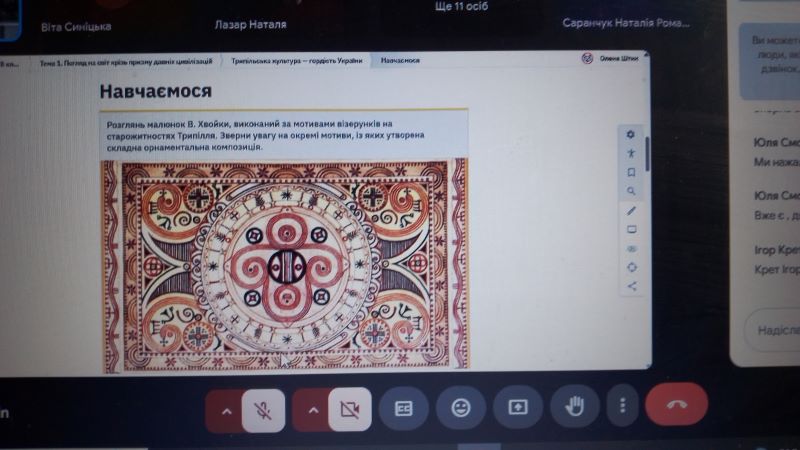Expand video settings chevron beside camera
Screen dimensions: 800x450
click(313, 410)
